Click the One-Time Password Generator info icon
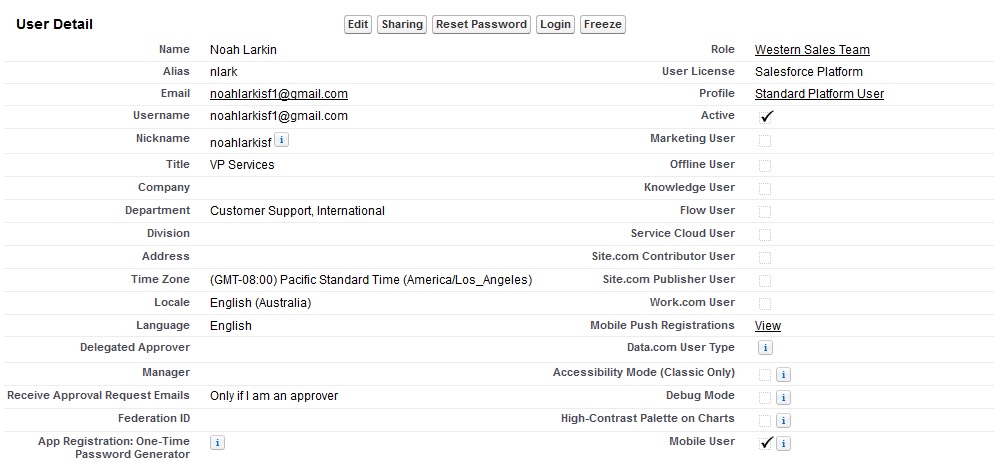This screenshot has width=994, height=463. 217,442
